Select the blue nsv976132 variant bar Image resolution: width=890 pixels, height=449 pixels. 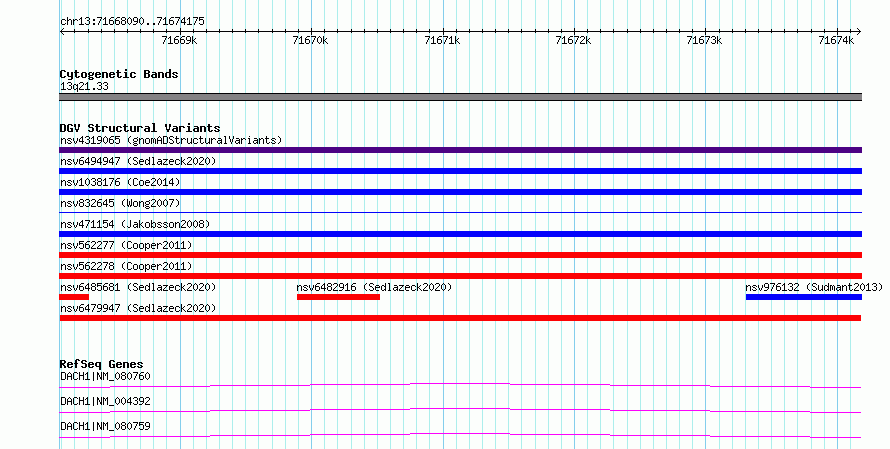(804, 297)
